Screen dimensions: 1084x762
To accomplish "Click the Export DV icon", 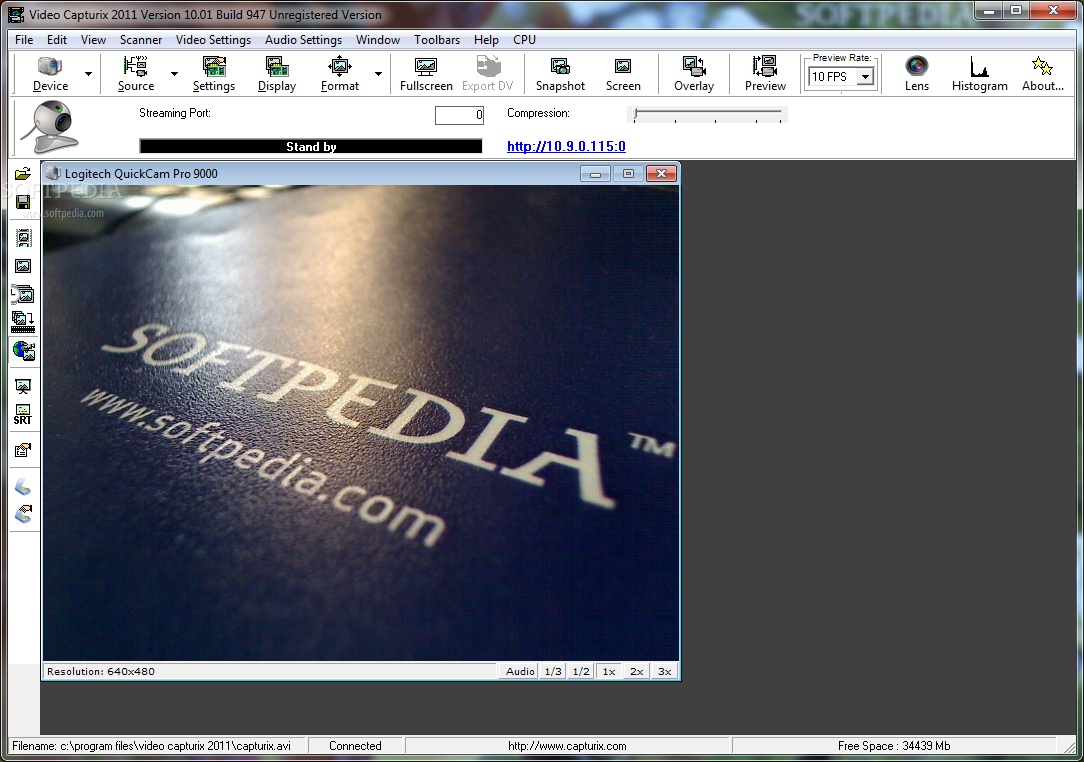I will tap(487, 75).
